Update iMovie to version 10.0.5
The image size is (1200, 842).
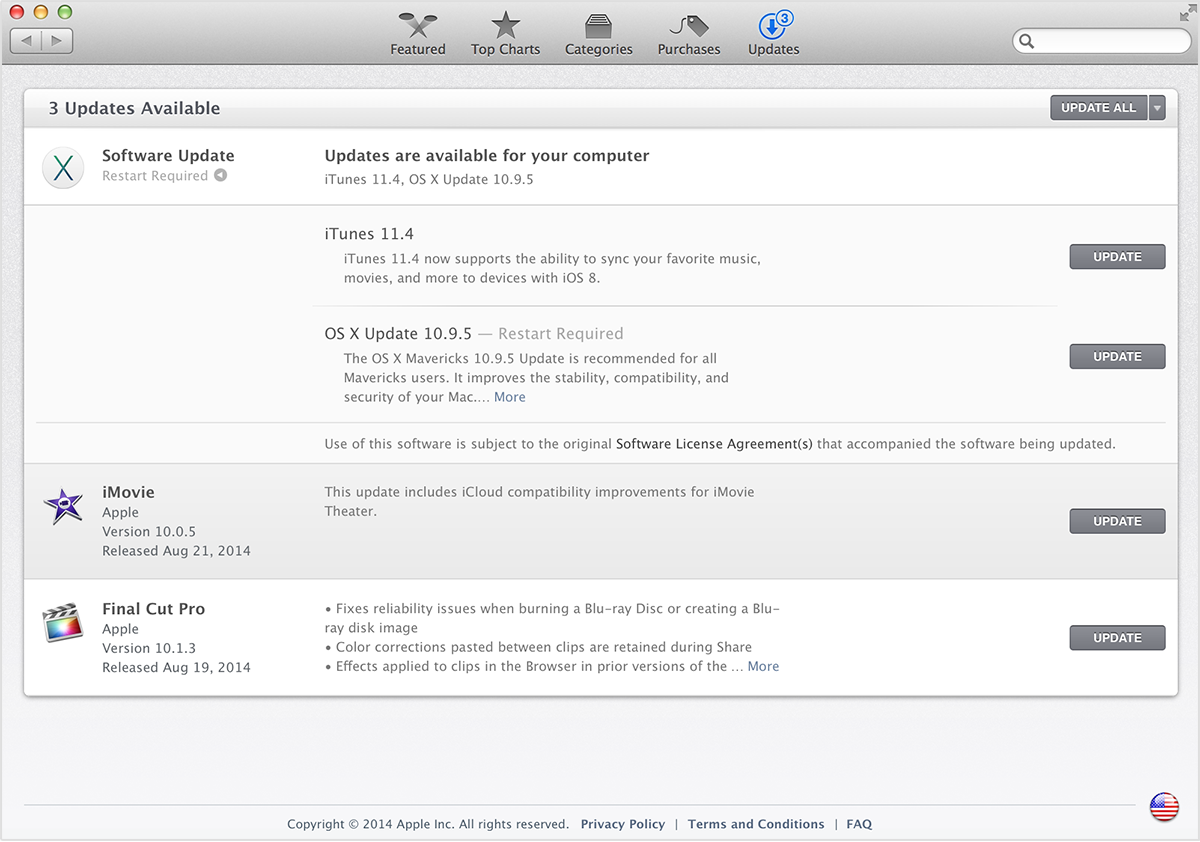point(1117,520)
